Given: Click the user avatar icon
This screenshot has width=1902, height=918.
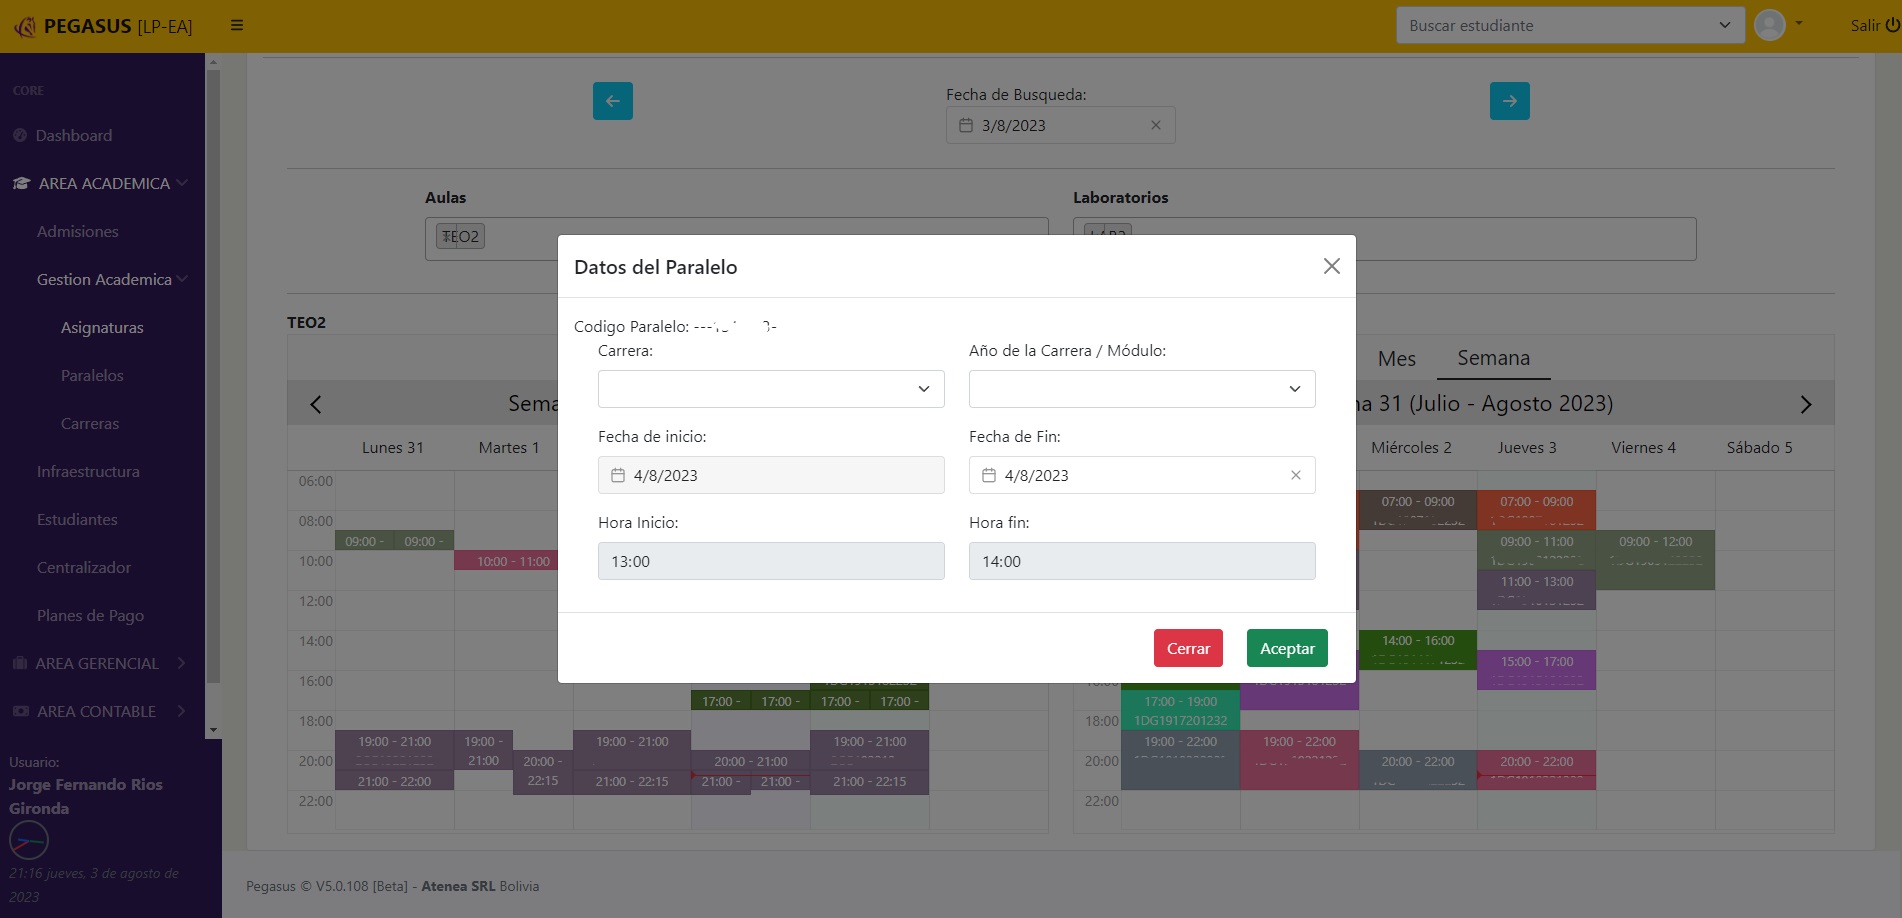Looking at the screenshot, I should [x=1769, y=25].
